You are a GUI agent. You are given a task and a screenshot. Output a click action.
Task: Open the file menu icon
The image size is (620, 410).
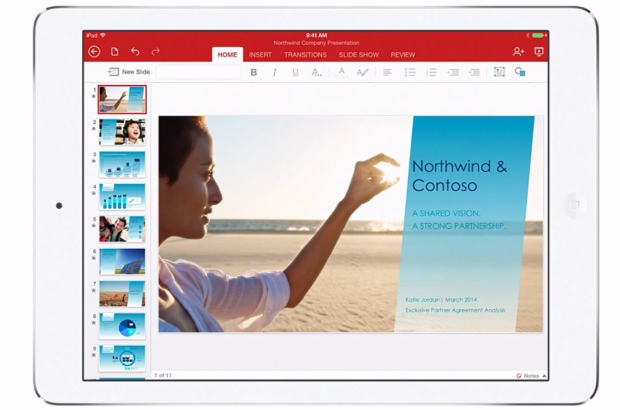115,52
